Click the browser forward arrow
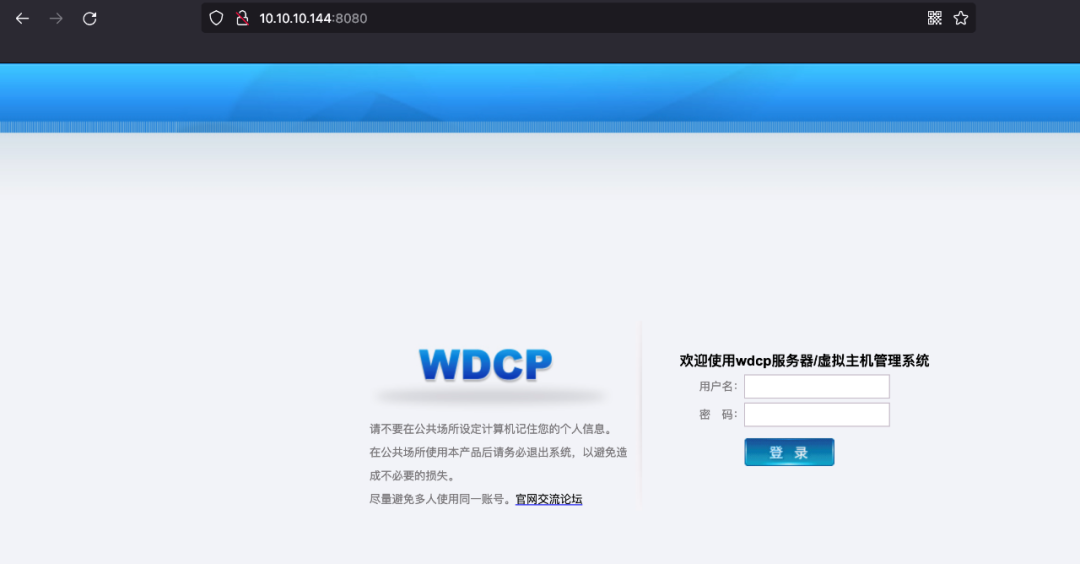The image size is (1080, 564). 56,19
